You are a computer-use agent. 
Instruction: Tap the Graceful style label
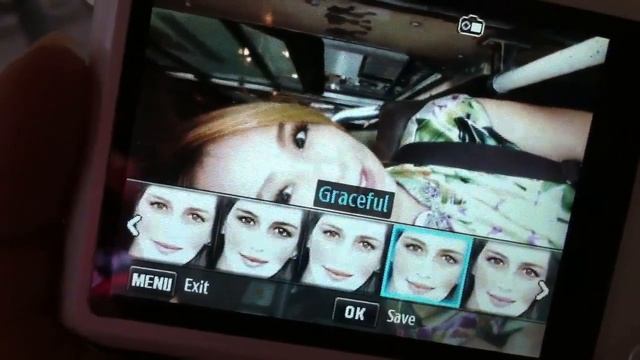click(353, 200)
